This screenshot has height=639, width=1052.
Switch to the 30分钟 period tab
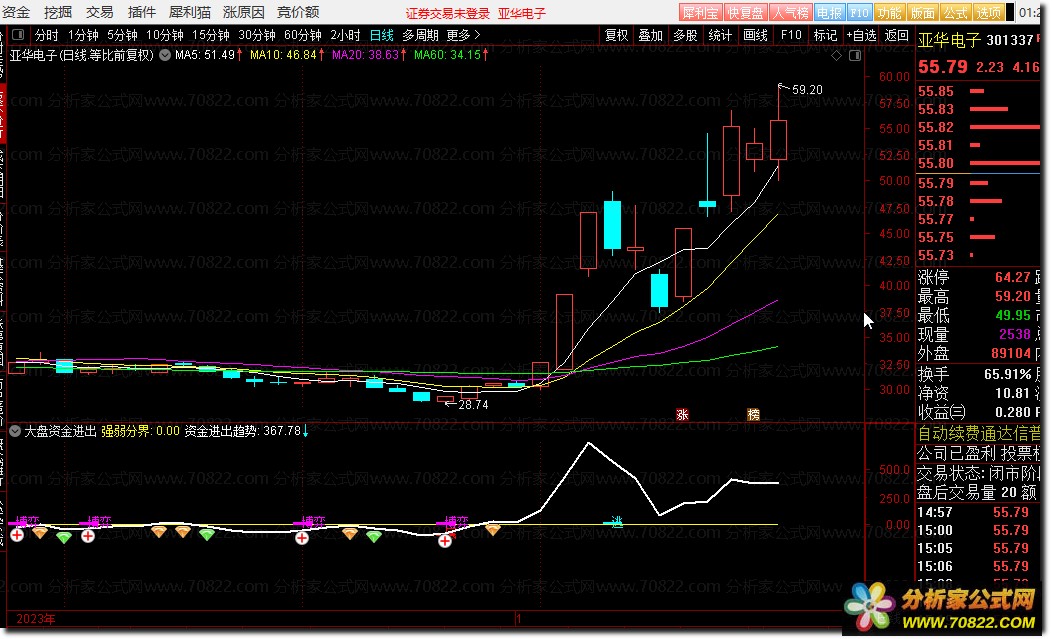coord(257,35)
